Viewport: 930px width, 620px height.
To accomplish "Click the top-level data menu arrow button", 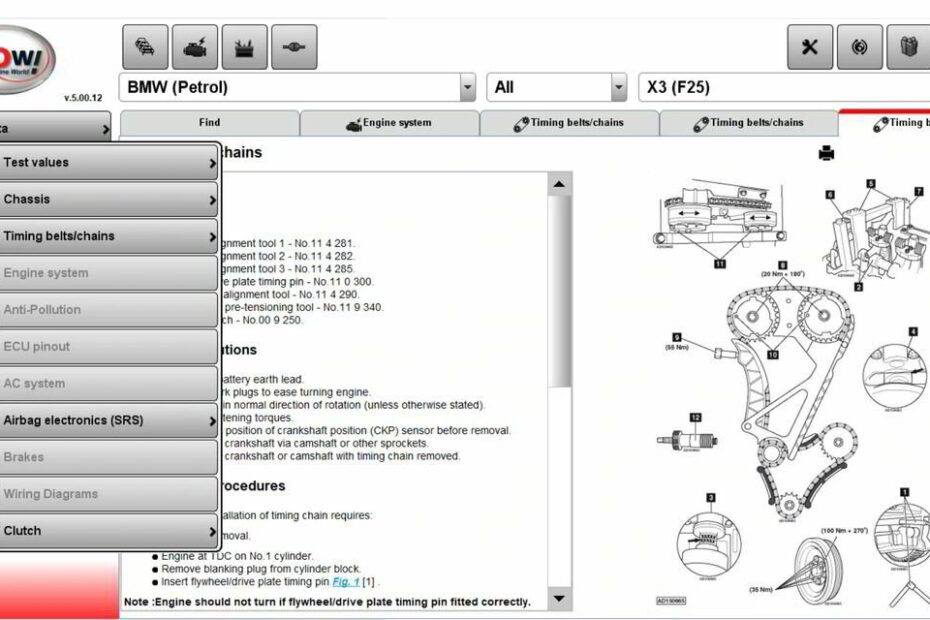I will coord(55,128).
